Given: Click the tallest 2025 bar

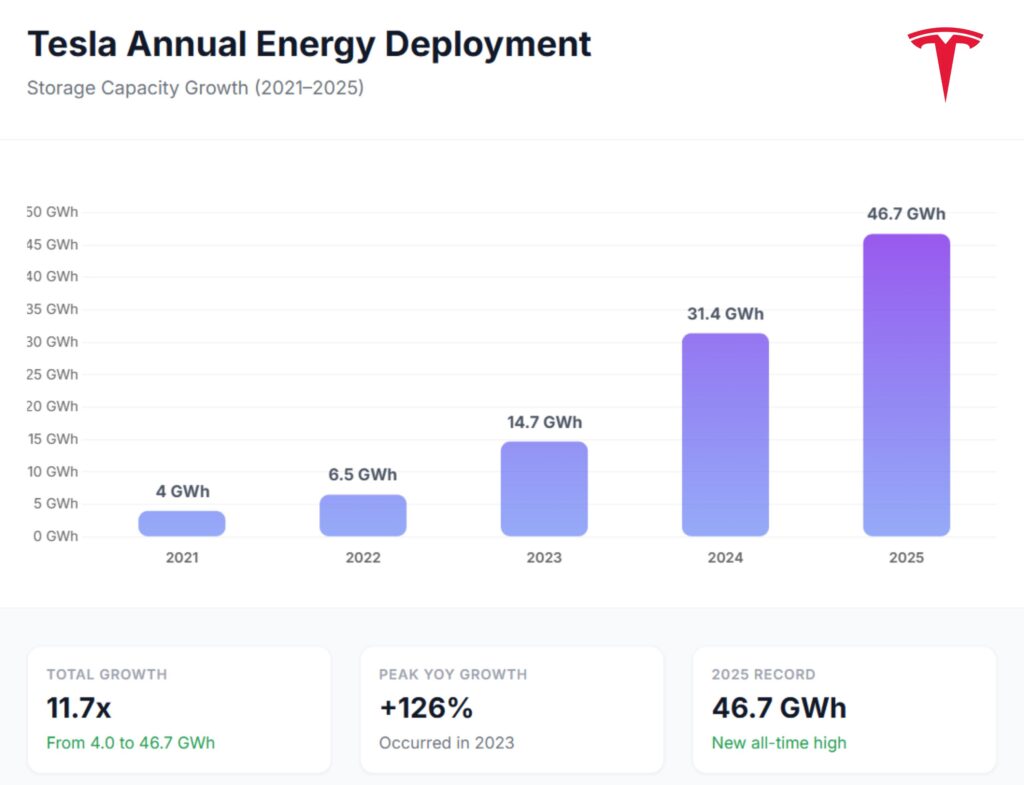Looking at the screenshot, I should click(x=906, y=385).
